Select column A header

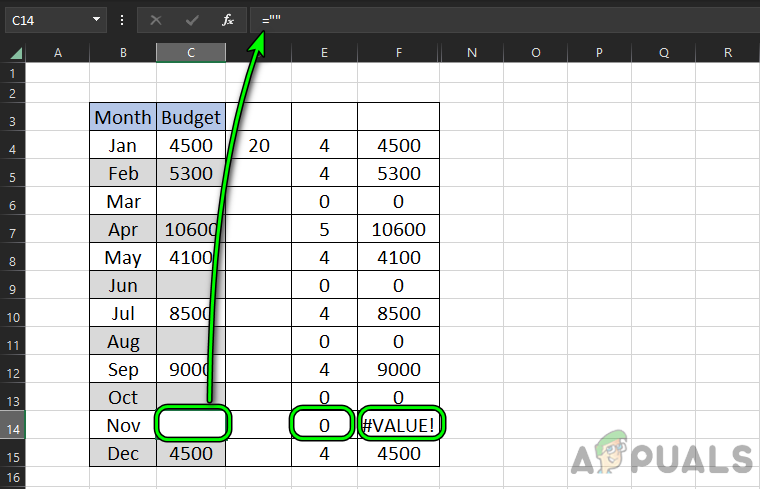coord(58,53)
